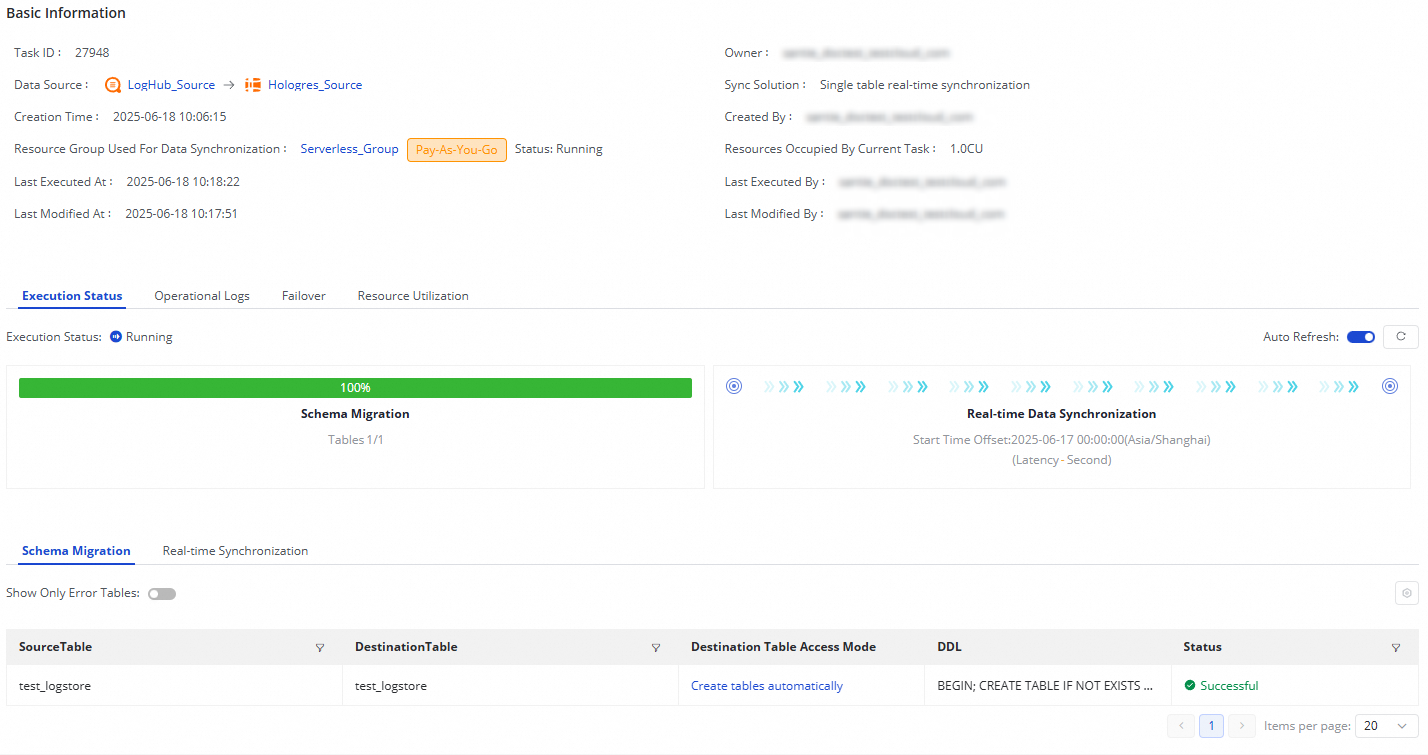Click the Last Modified At value 2025-06-18 10:17:51
Viewport: 1428px width, 755px height.
[181, 214]
